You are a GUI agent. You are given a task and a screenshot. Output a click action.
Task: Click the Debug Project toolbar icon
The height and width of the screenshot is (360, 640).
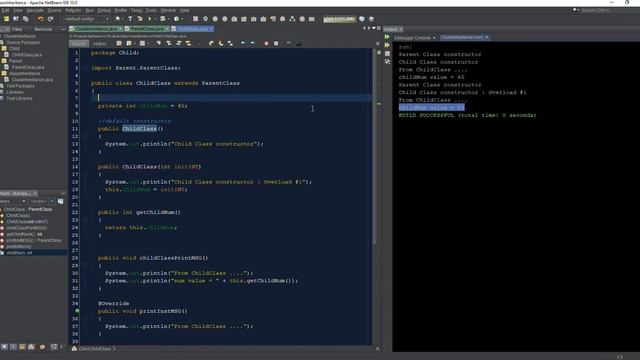[x=163, y=19]
